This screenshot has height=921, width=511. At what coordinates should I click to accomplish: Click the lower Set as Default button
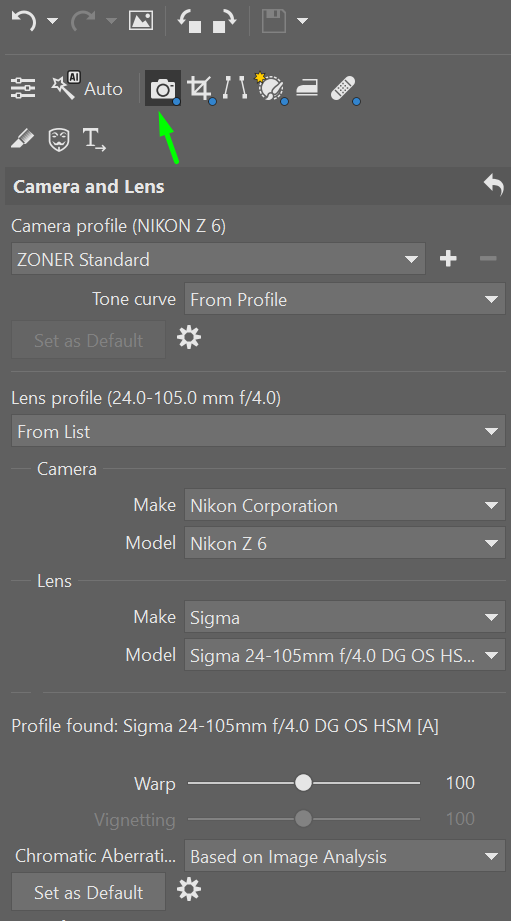[x=88, y=892]
